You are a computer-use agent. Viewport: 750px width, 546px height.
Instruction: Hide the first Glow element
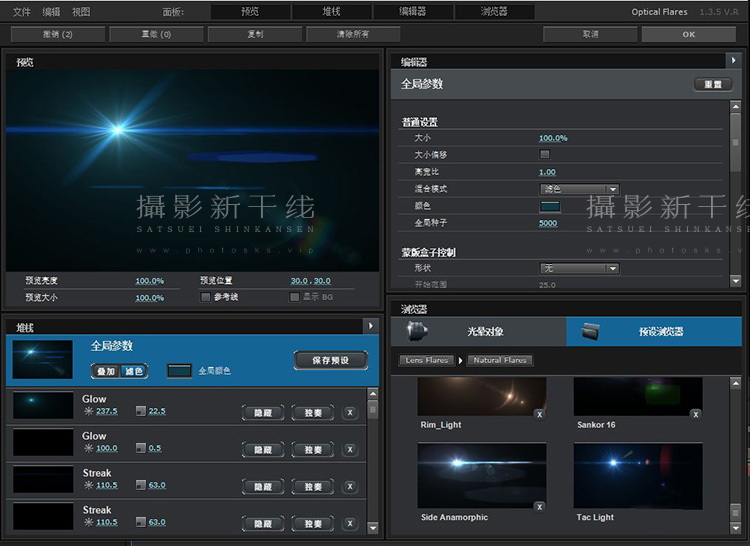click(x=263, y=413)
